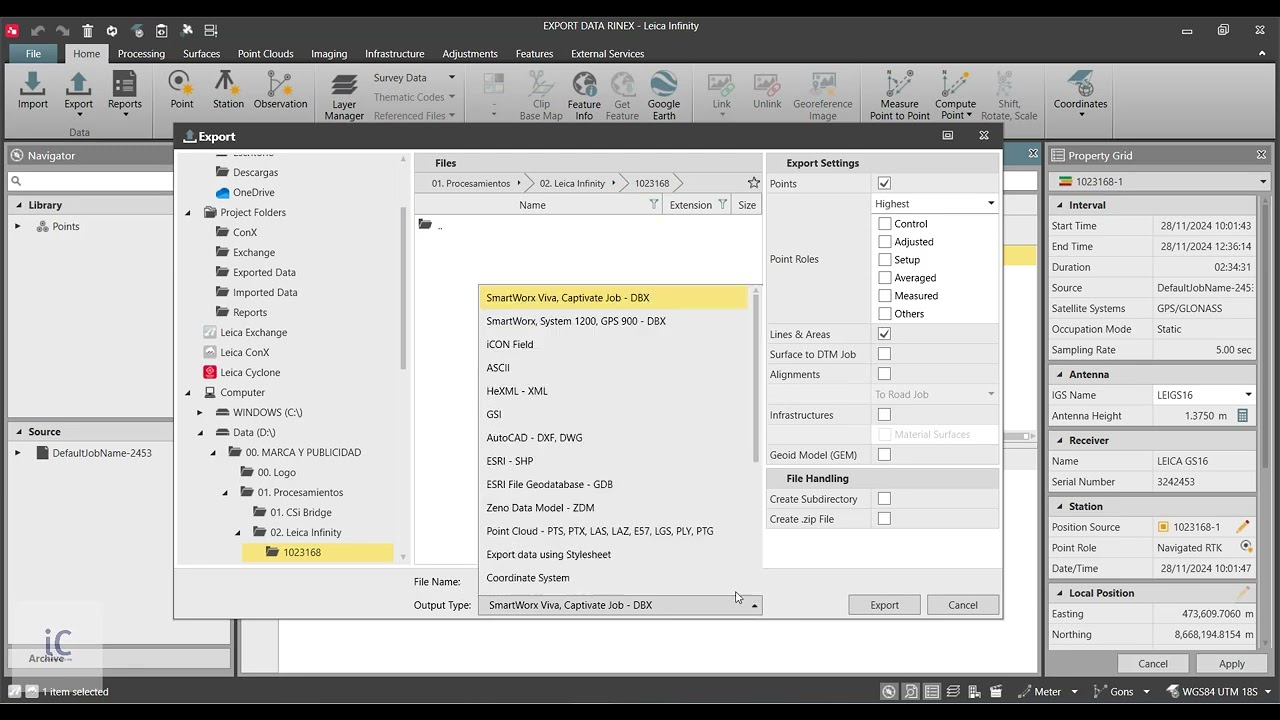
Task: Select DefaultJobName-2453 in Source panel
Action: coord(102,453)
